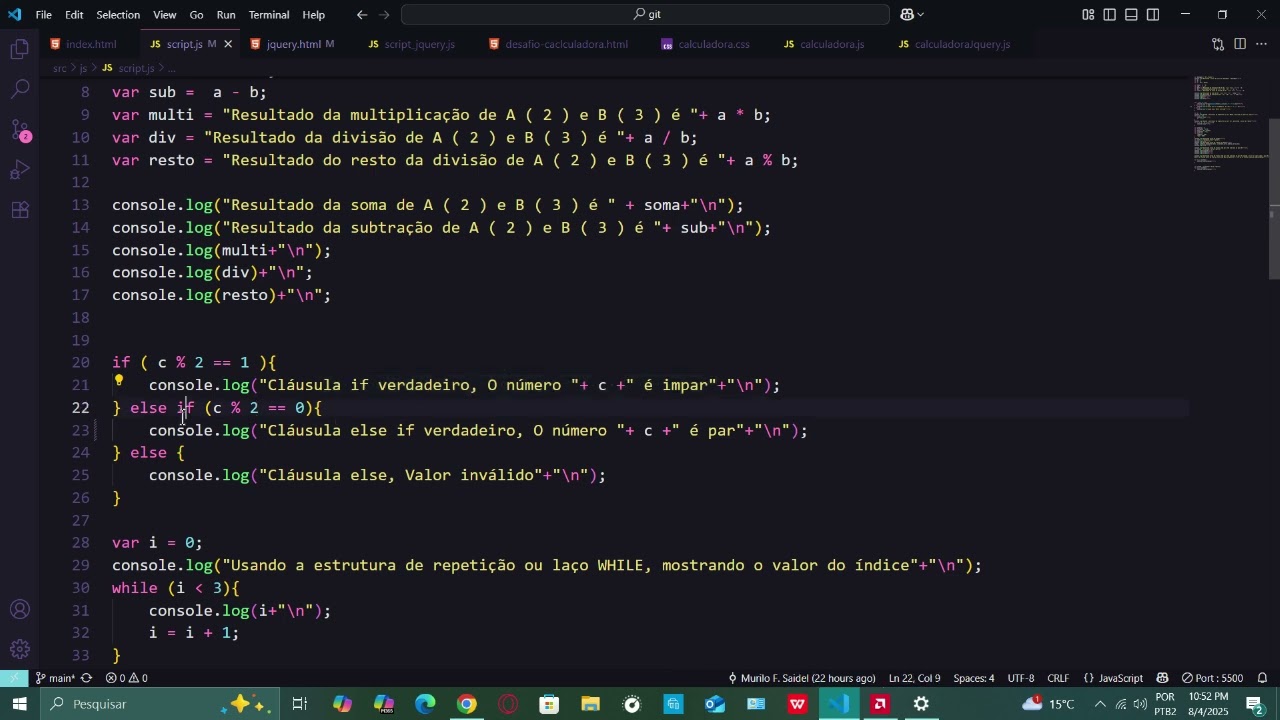The width and height of the screenshot is (1280, 720).
Task: Click the git search command center box
Action: click(645, 15)
